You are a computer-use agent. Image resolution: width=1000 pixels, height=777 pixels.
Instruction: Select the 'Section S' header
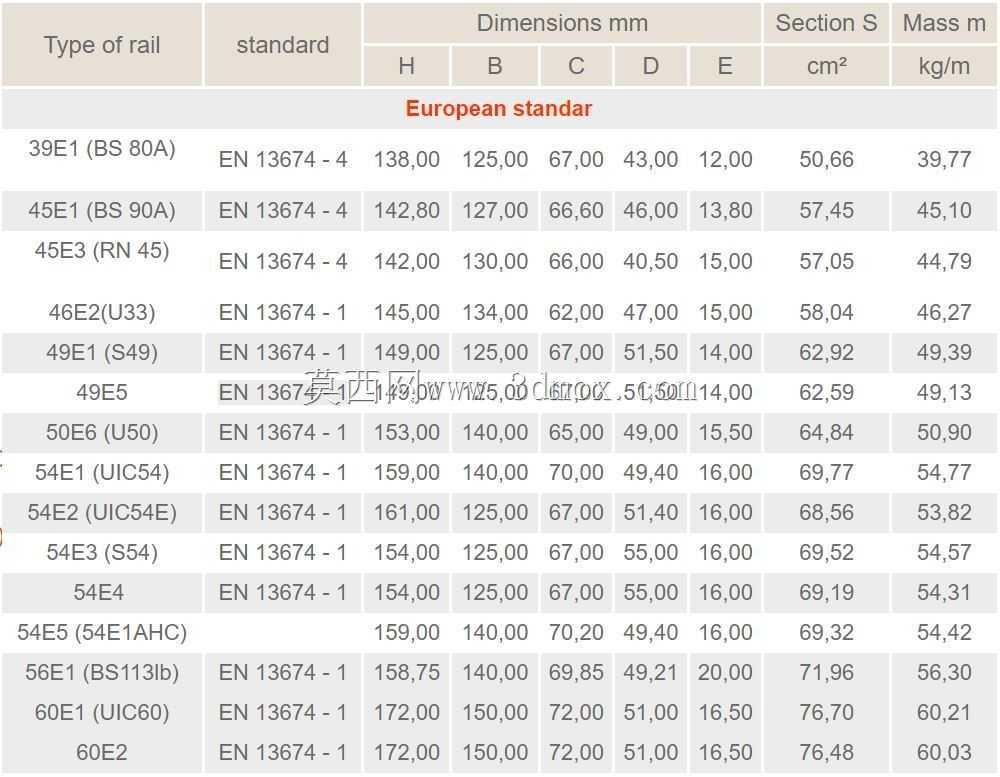pos(827,23)
